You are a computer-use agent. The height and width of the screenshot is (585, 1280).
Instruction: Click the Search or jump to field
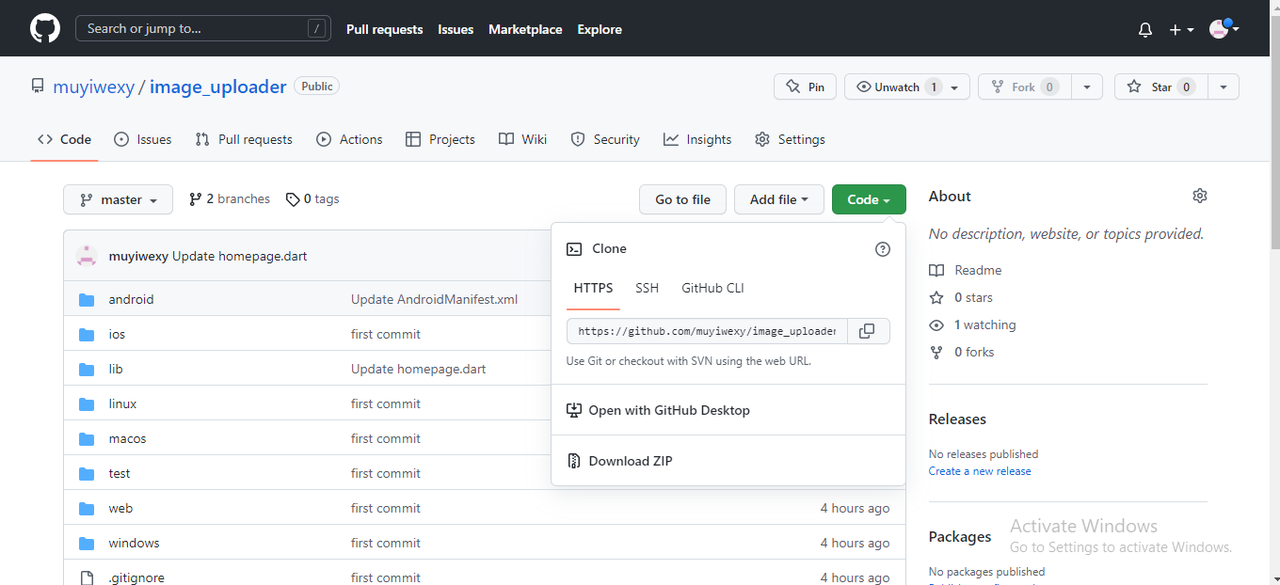click(203, 29)
